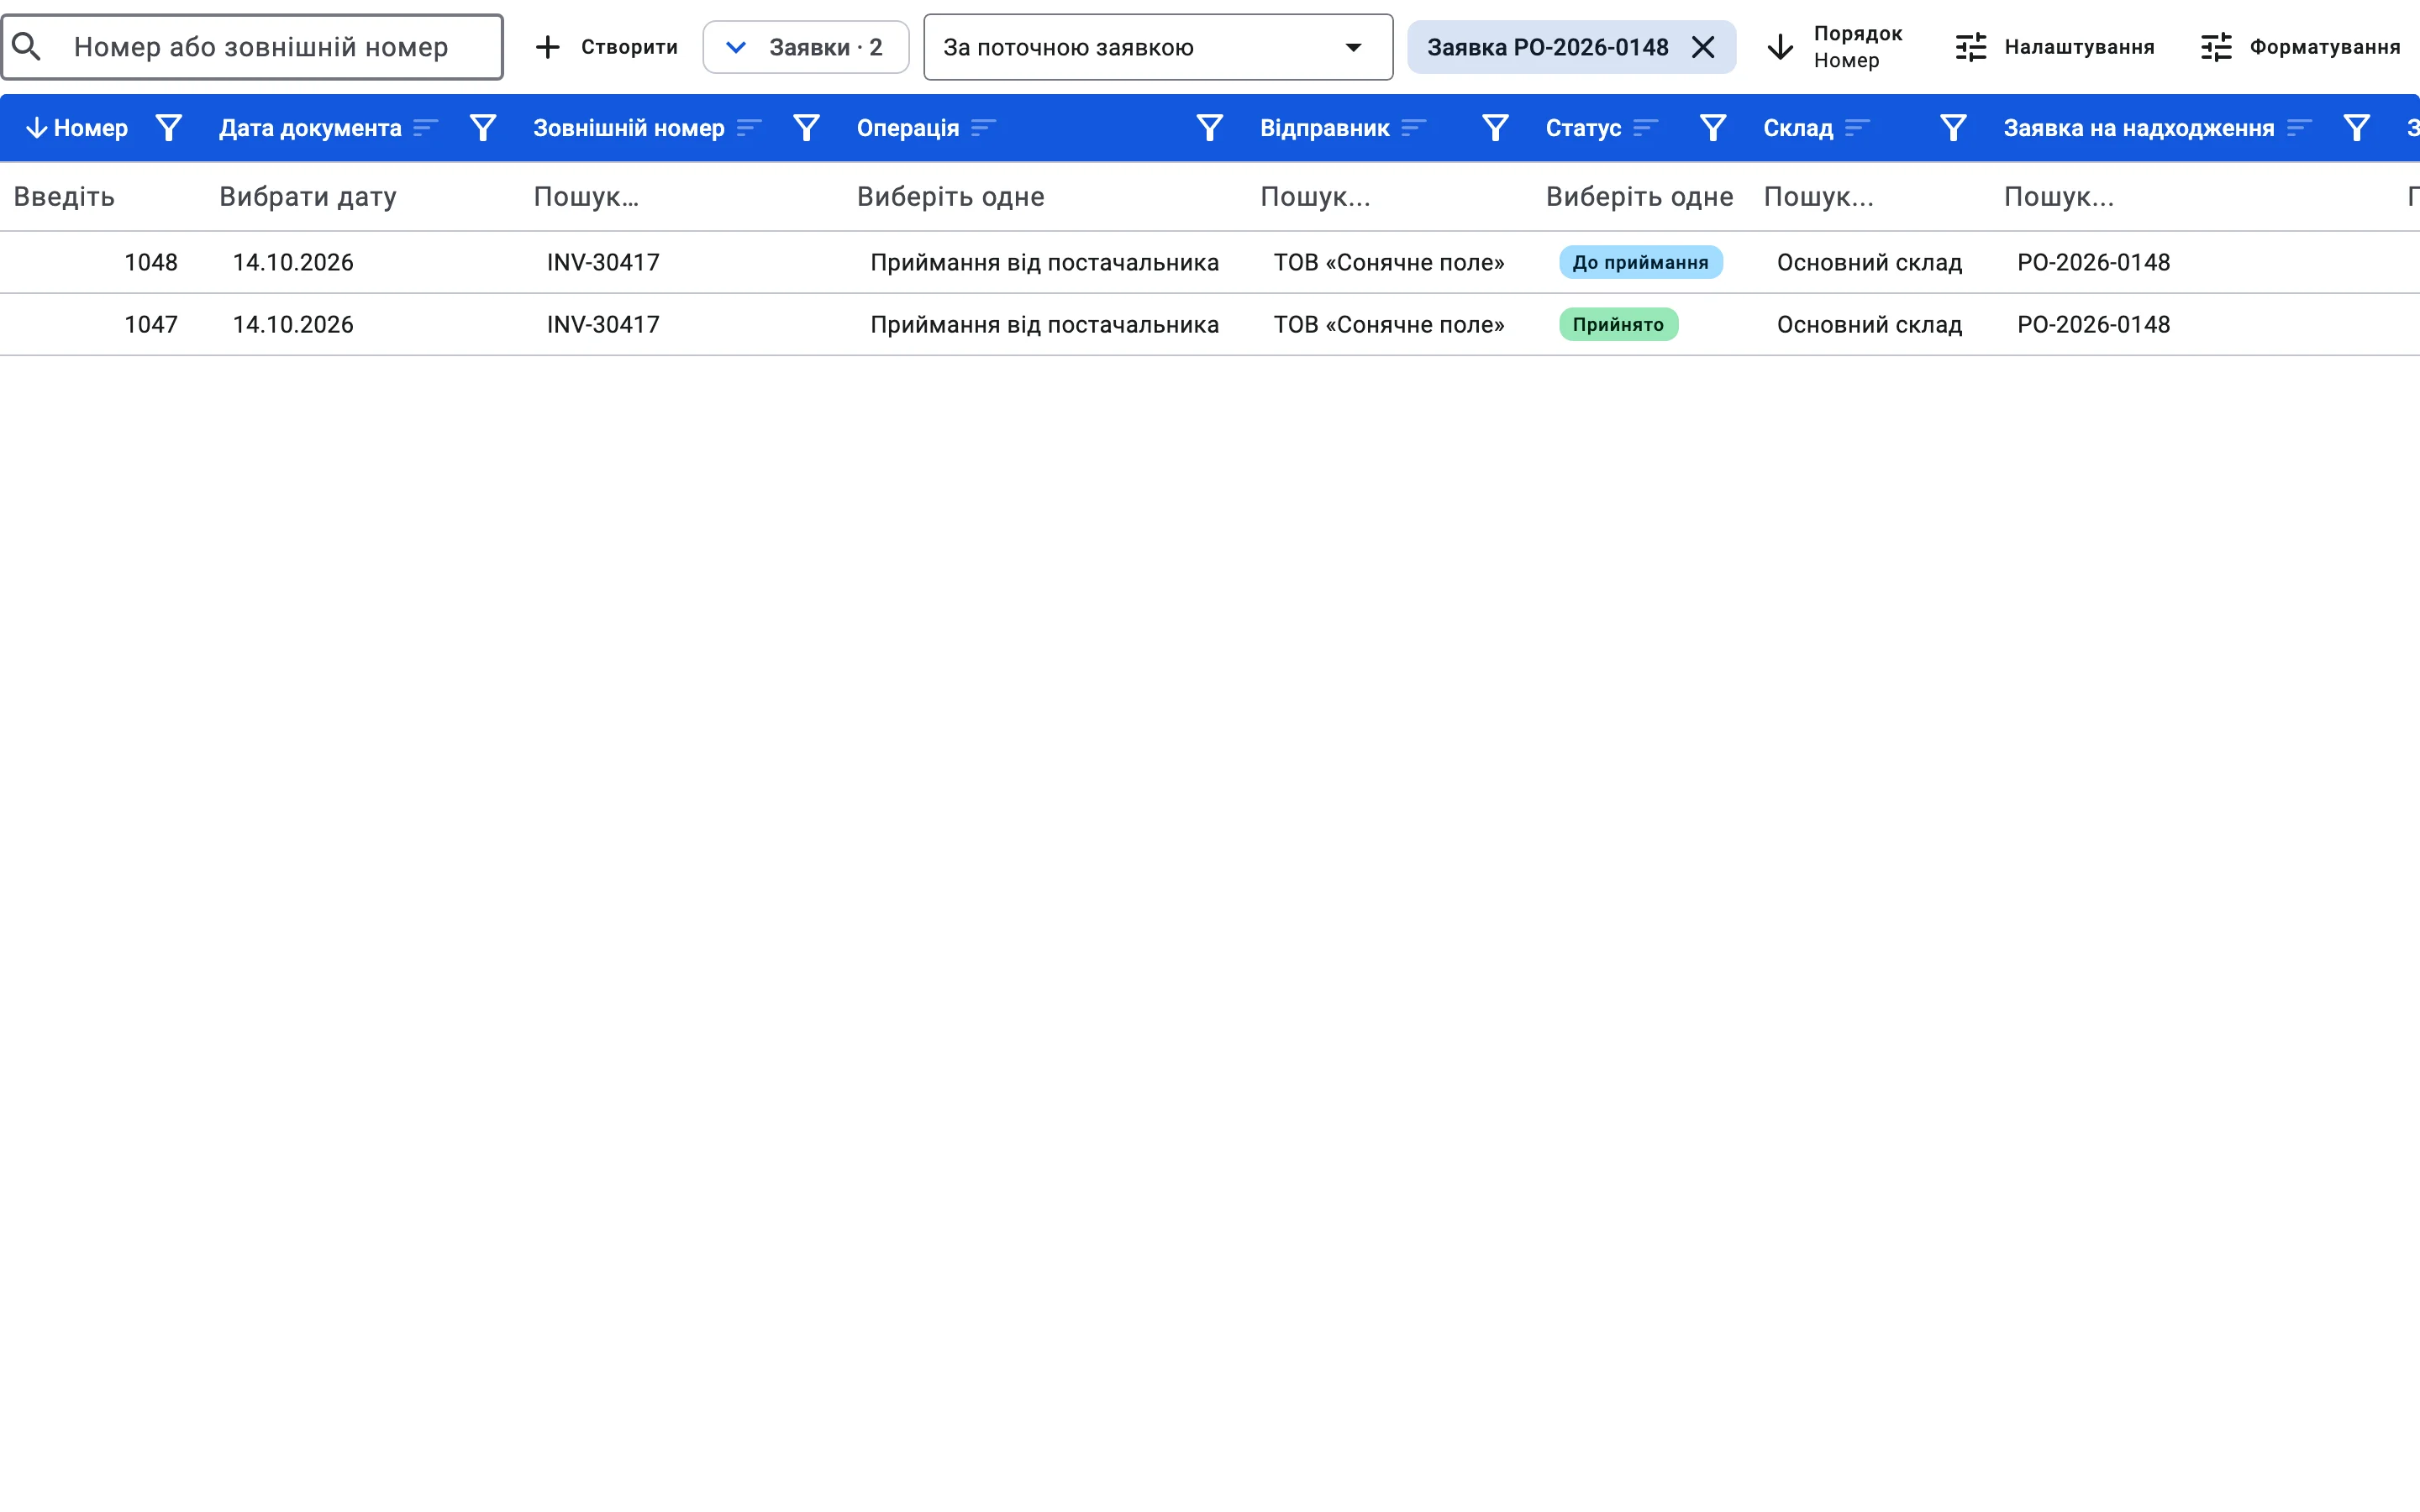Sort by Заявка на надходження sort icon
The width and height of the screenshot is (2420, 1512).
tap(2300, 128)
